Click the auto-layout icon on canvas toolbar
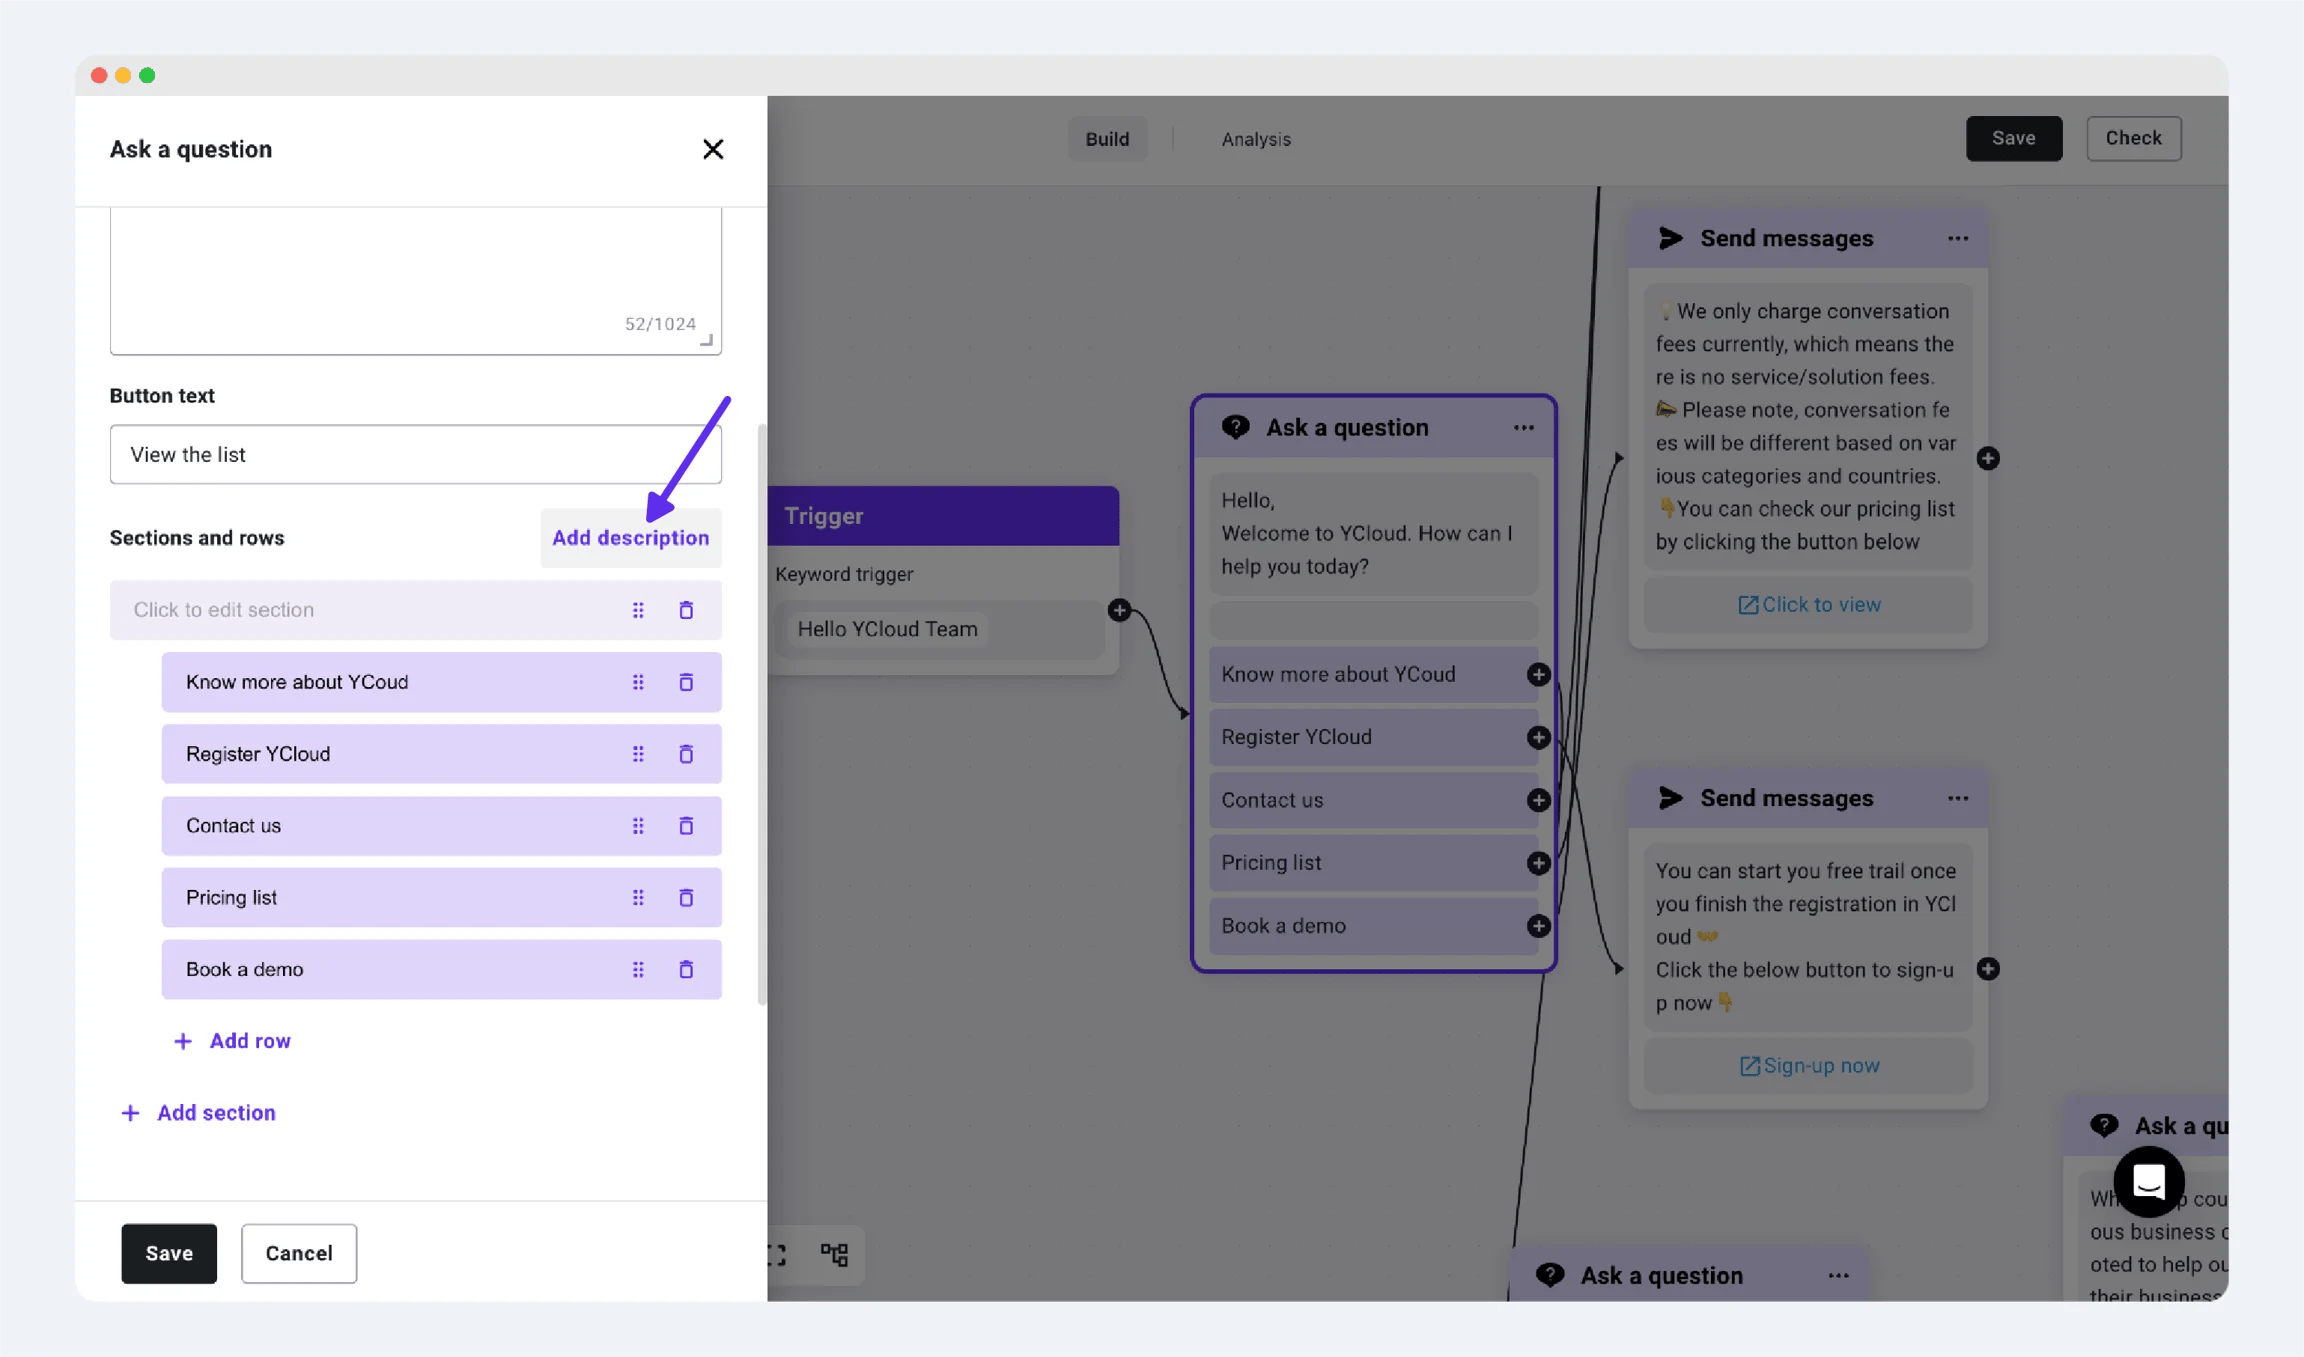The image size is (2304, 1357). tap(834, 1254)
